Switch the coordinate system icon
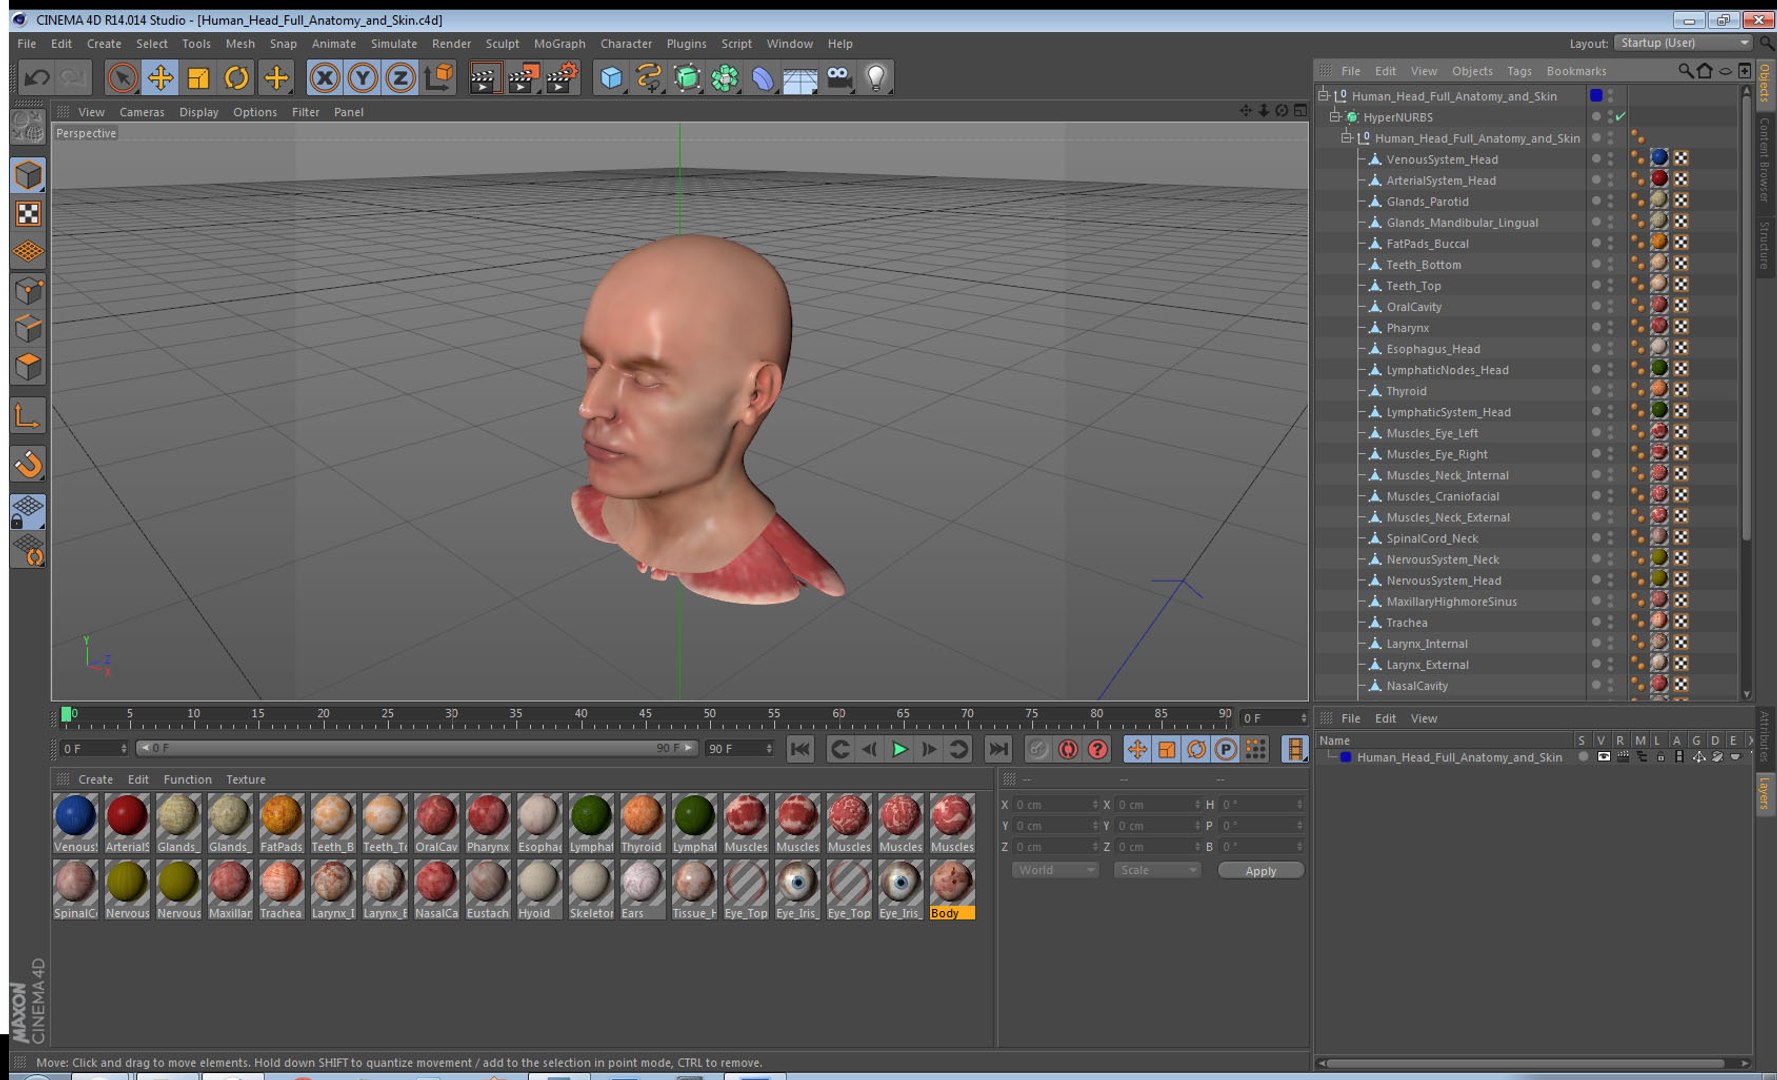 coord(438,77)
